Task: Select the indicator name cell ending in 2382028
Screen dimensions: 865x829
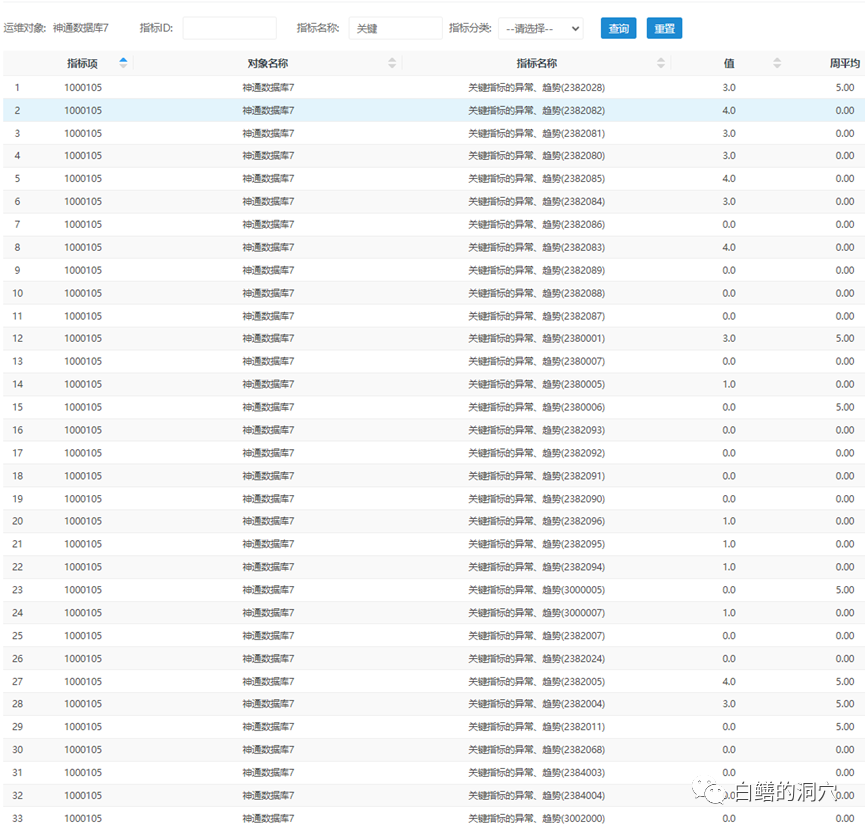Action: [x=536, y=88]
